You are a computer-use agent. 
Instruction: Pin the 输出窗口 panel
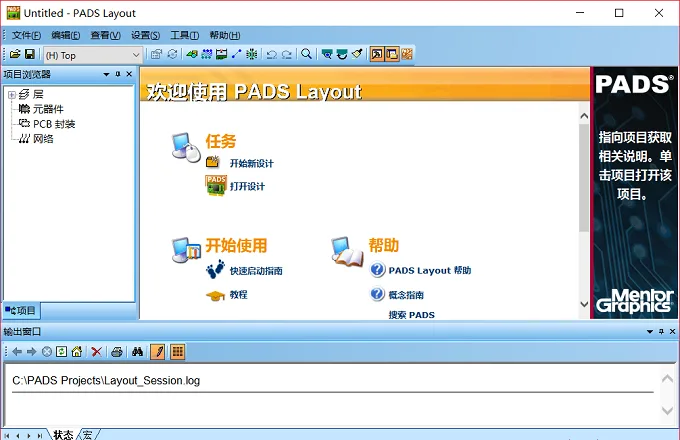click(661, 331)
